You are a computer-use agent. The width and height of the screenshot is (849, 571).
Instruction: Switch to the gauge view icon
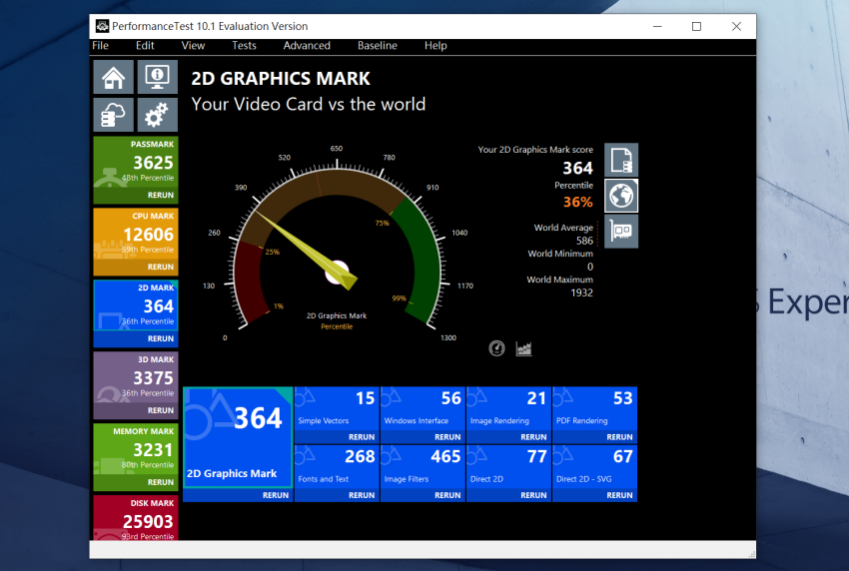[497, 348]
